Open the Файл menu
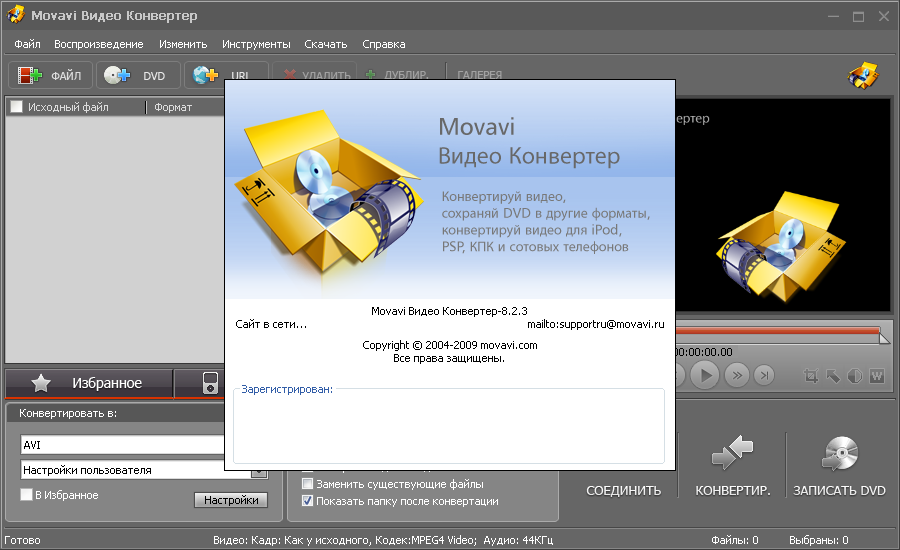The width and height of the screenshot is (900, 550). (27, 44)
